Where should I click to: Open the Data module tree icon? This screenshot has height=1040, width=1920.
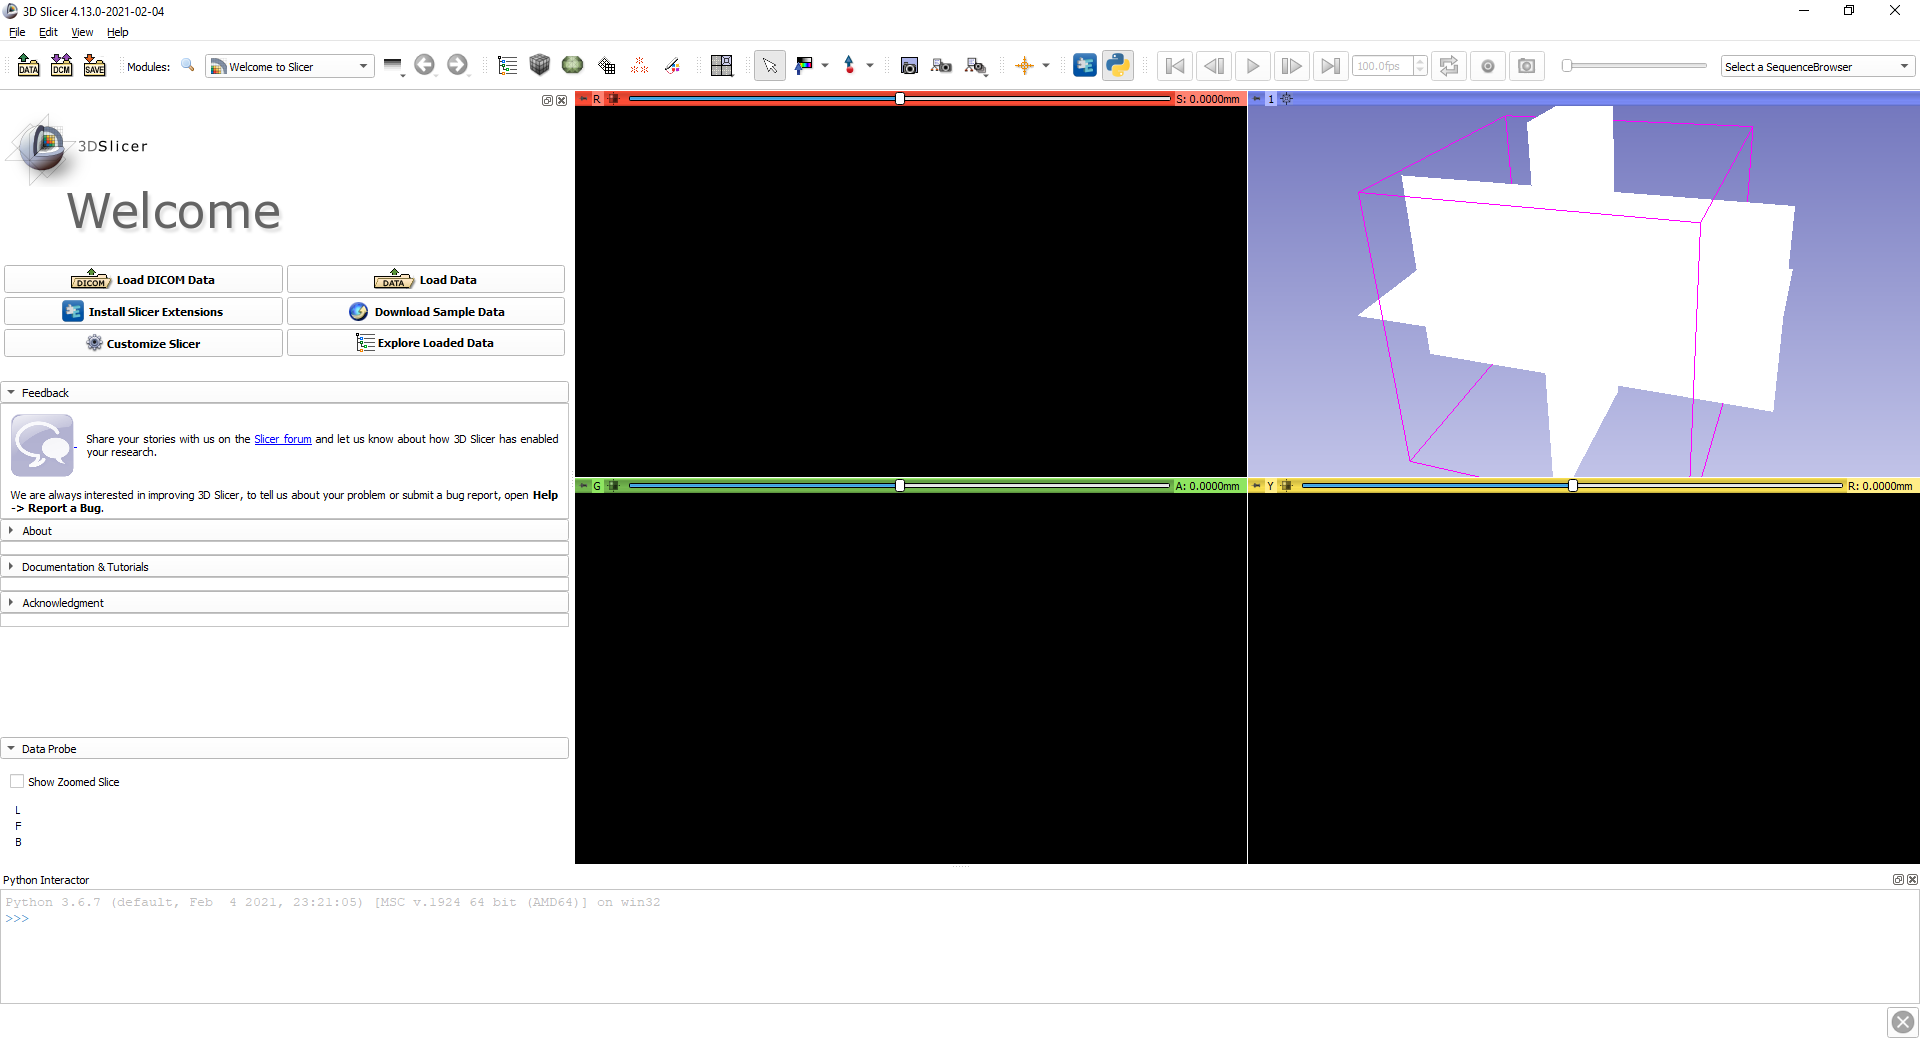[x=507, y=66]
